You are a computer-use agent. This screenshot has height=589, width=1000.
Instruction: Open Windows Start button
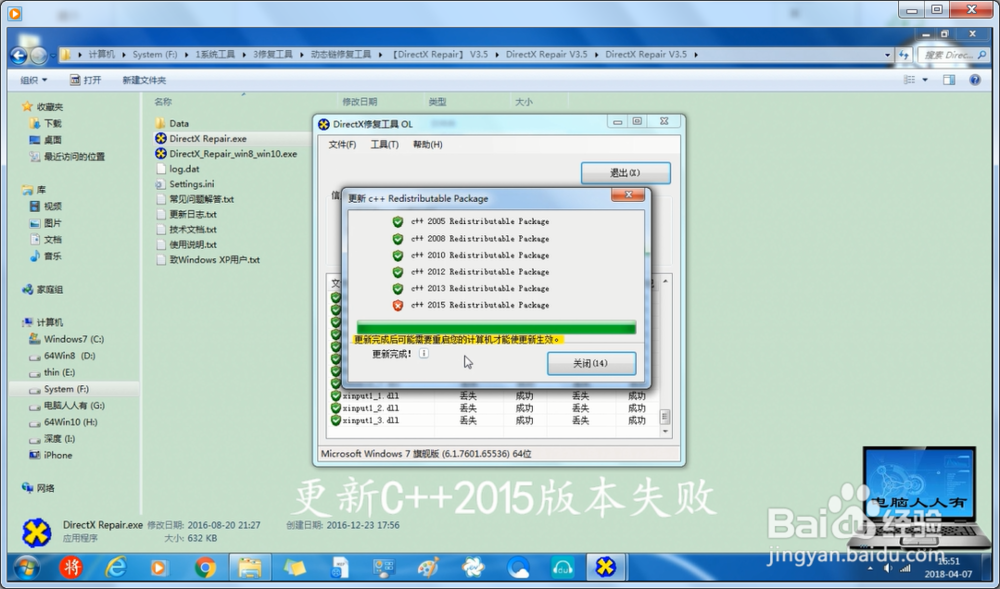click(26, 567)
